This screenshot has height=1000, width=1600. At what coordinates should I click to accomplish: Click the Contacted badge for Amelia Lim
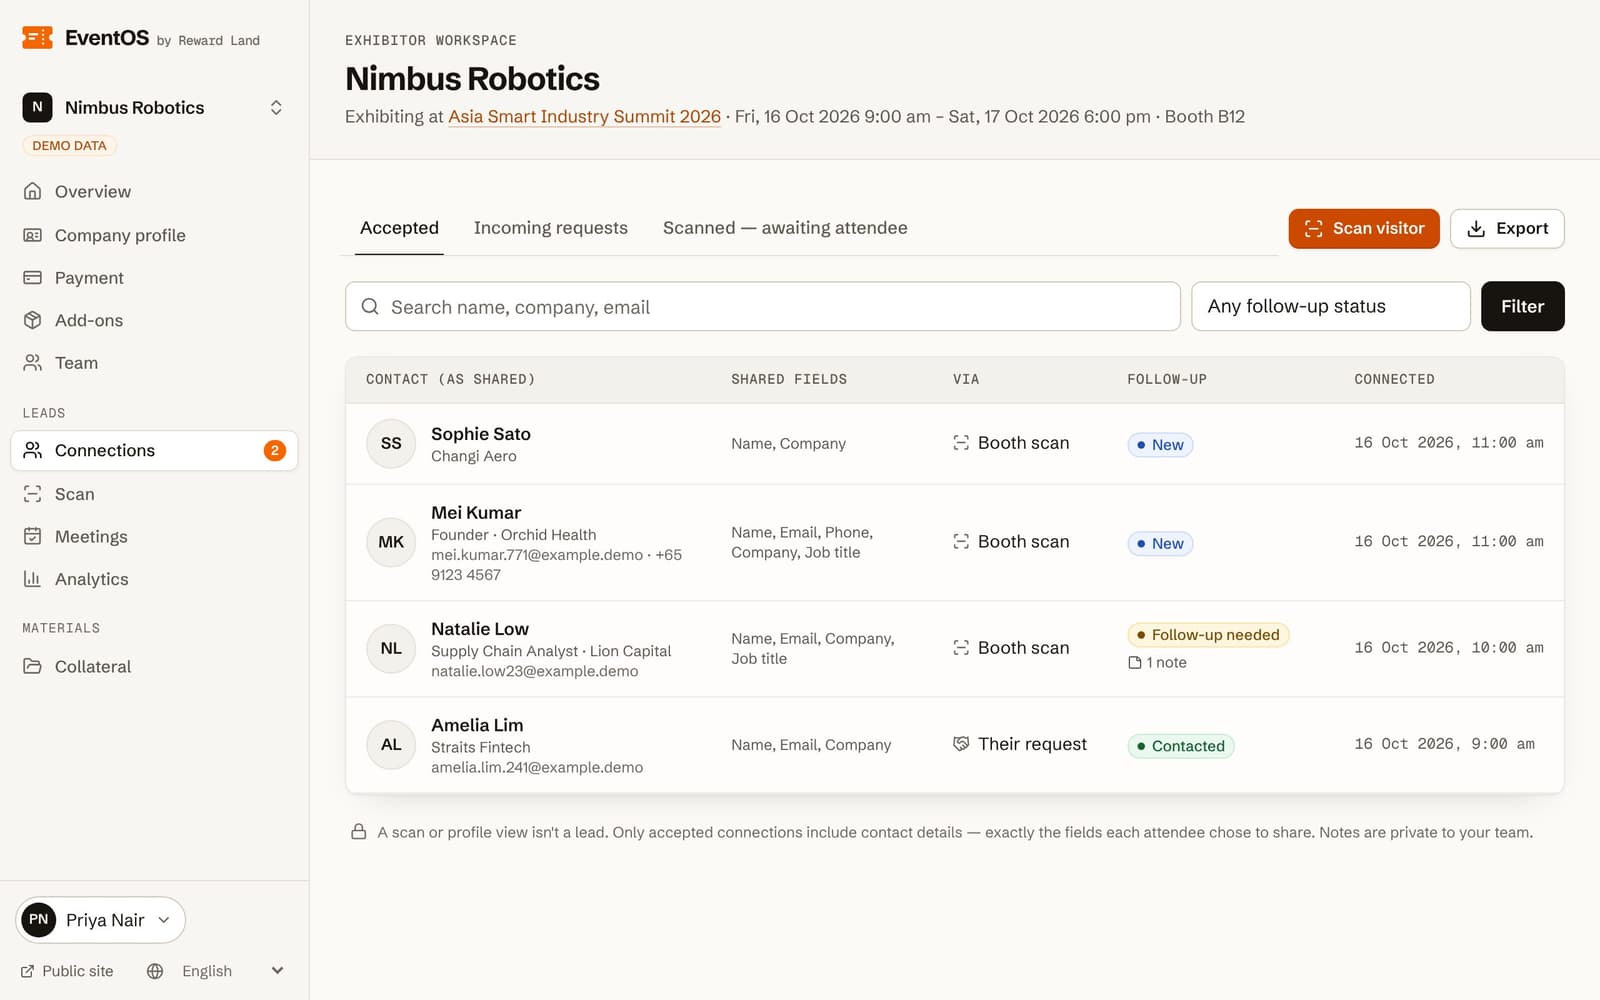pyautogui.click(x=1180, y=746)
